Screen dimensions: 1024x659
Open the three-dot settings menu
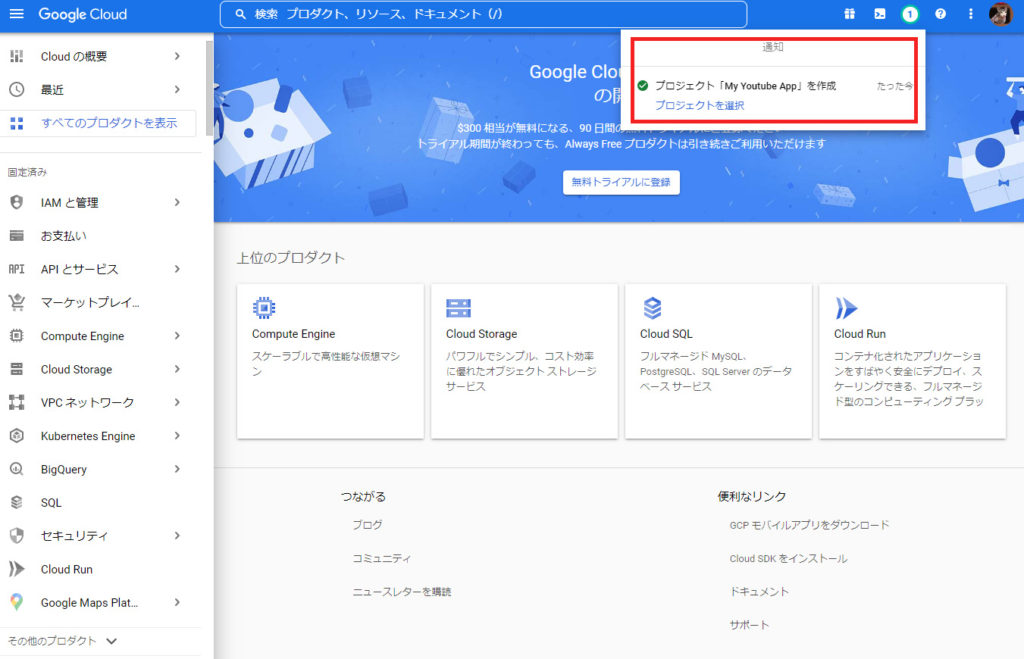tap(970, 14)
